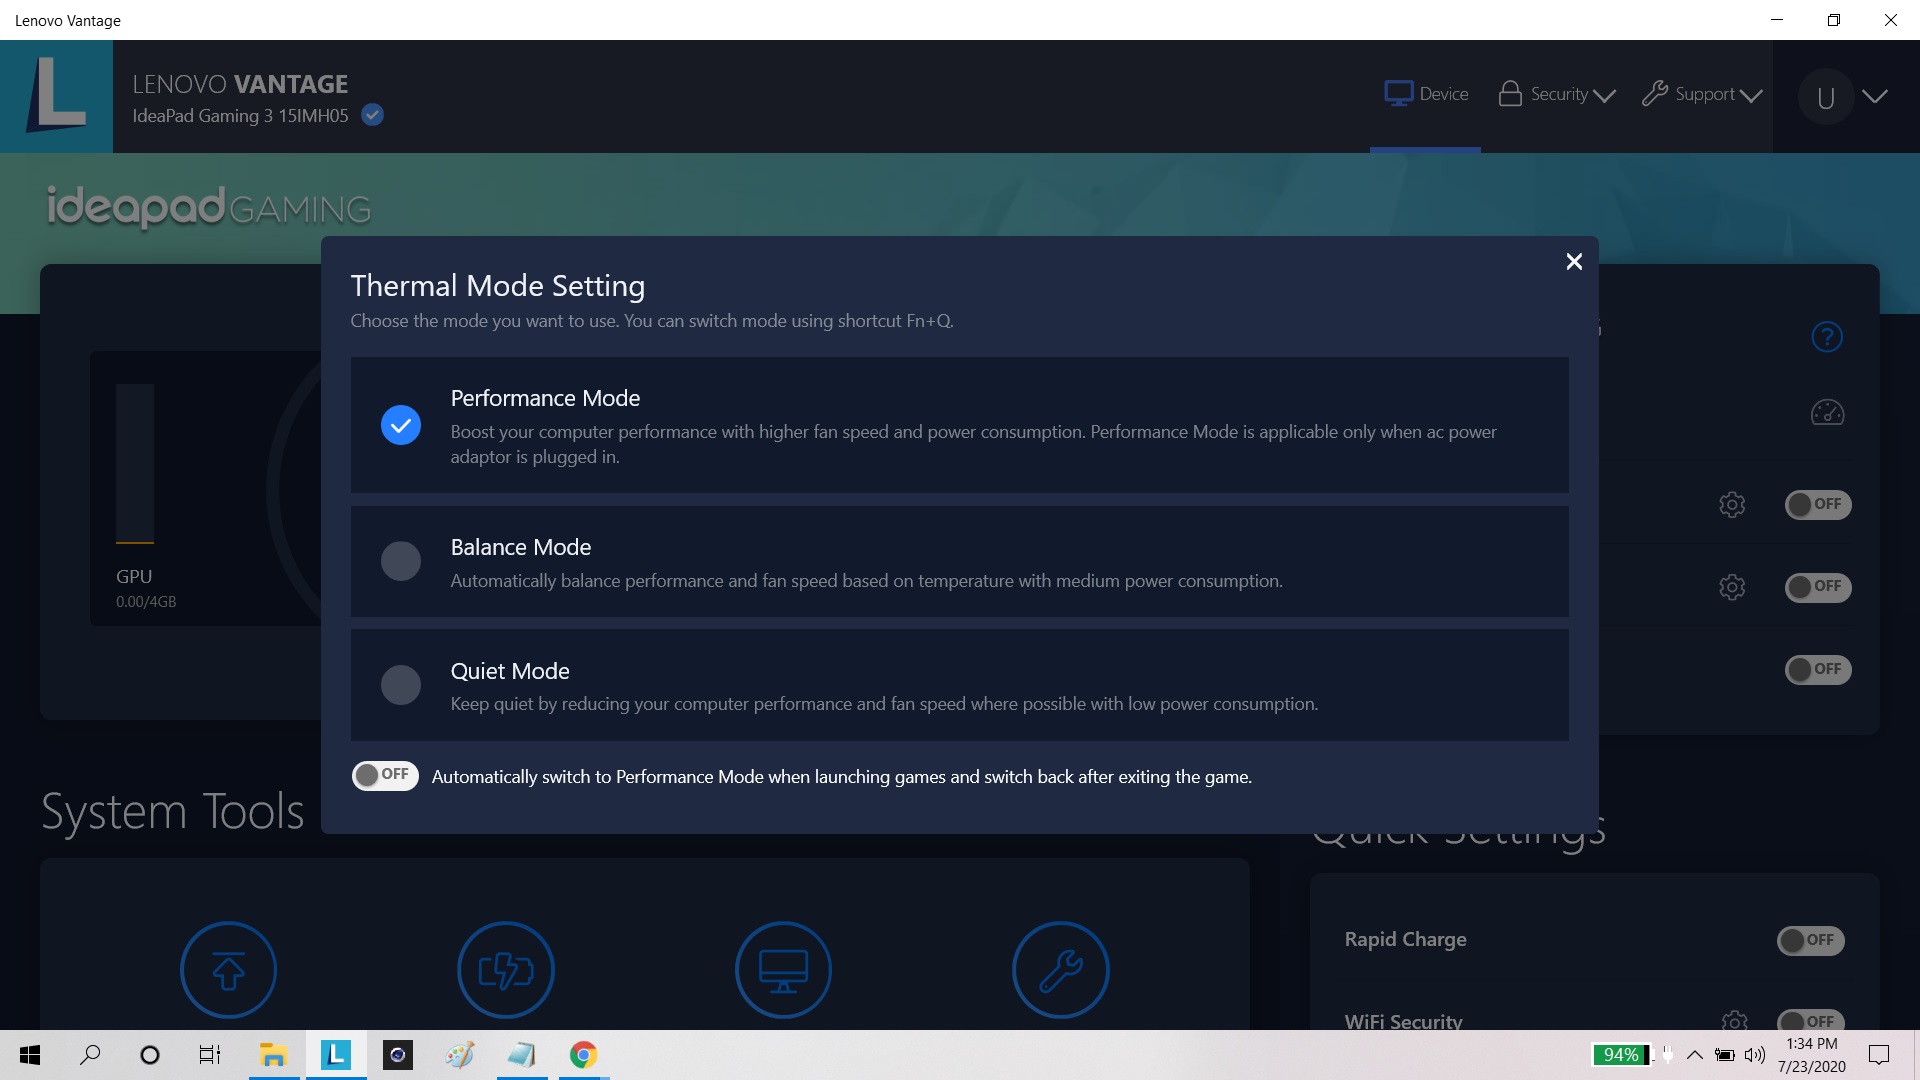Click the Performance Mode title text
This screenshot has width=1920, height=1080.
pyautogui.click(x=545, y=398)
